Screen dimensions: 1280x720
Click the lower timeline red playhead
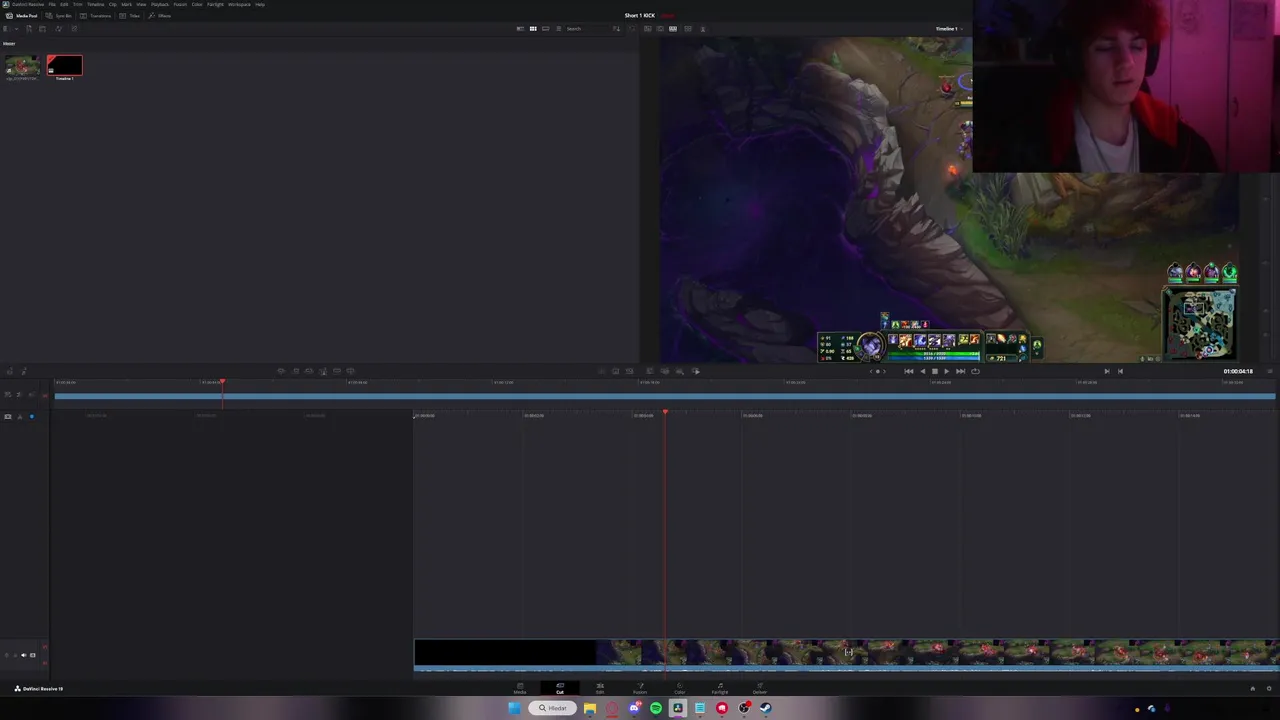click(x=665, y=412)
